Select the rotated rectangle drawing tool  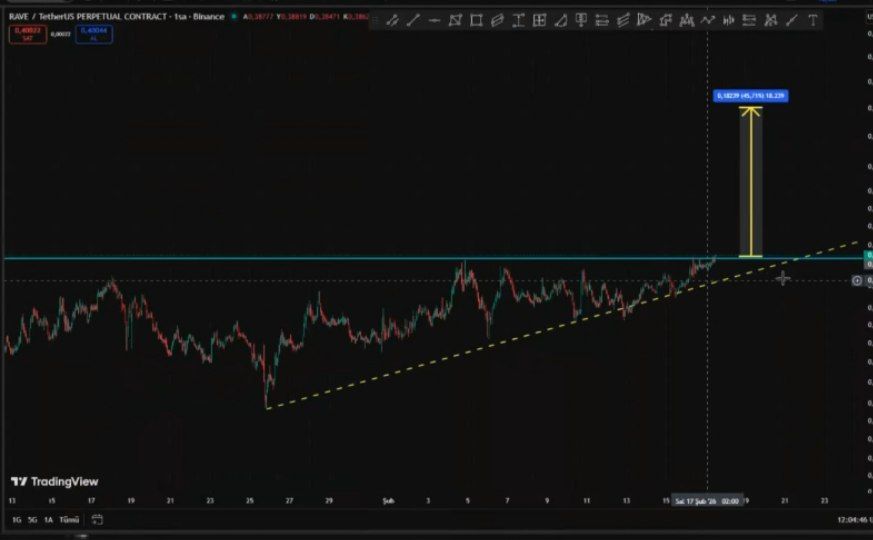pyautogui.click(x=455, y=21)
